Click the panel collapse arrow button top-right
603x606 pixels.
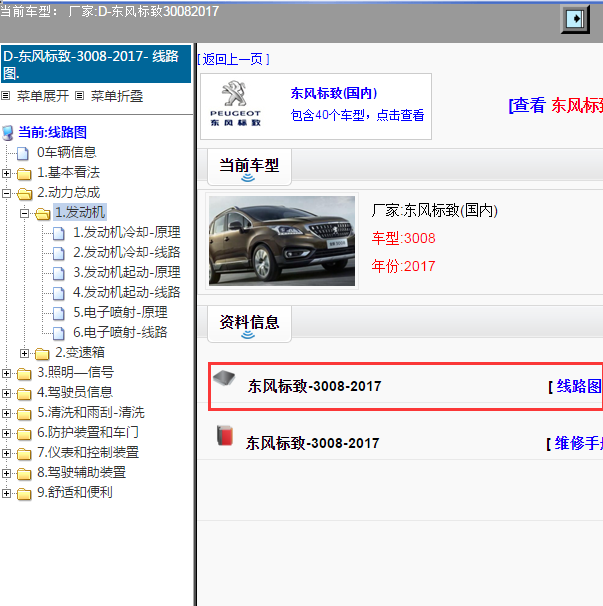[575, 19]
